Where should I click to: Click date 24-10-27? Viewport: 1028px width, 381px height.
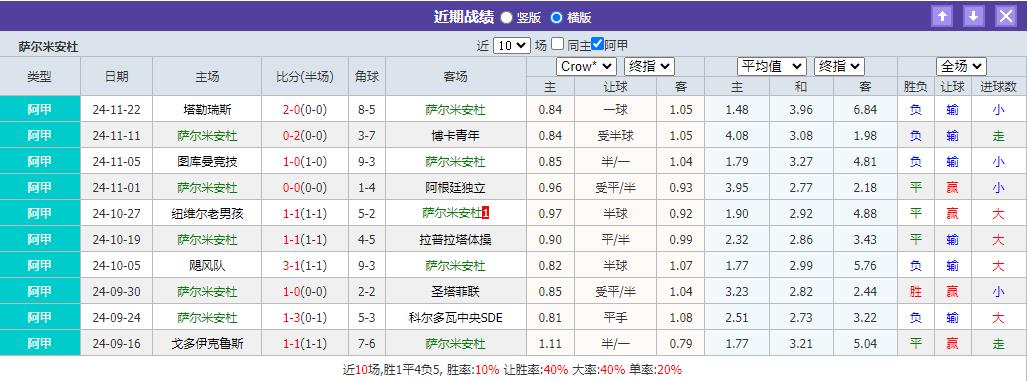coord(117,213)
